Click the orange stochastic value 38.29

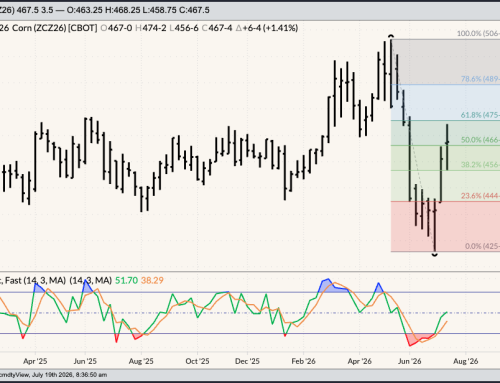(x=152, y=281)
